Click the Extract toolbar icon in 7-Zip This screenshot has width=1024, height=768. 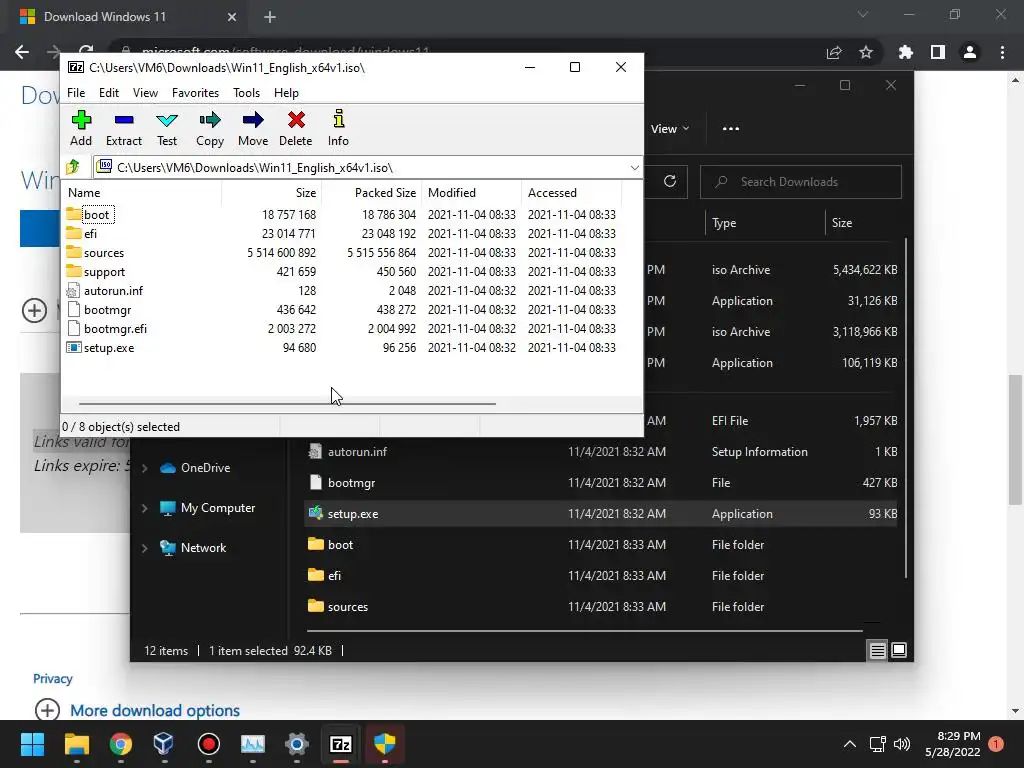[123, 128]
